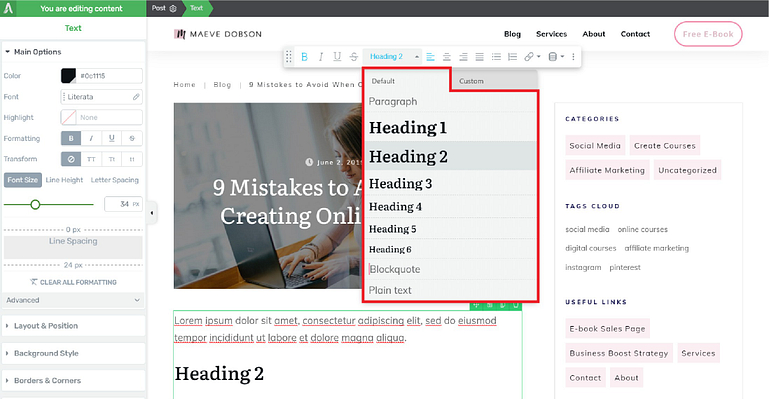Align text left in toolbar
The image size is (769, 399).
(431, 57)
